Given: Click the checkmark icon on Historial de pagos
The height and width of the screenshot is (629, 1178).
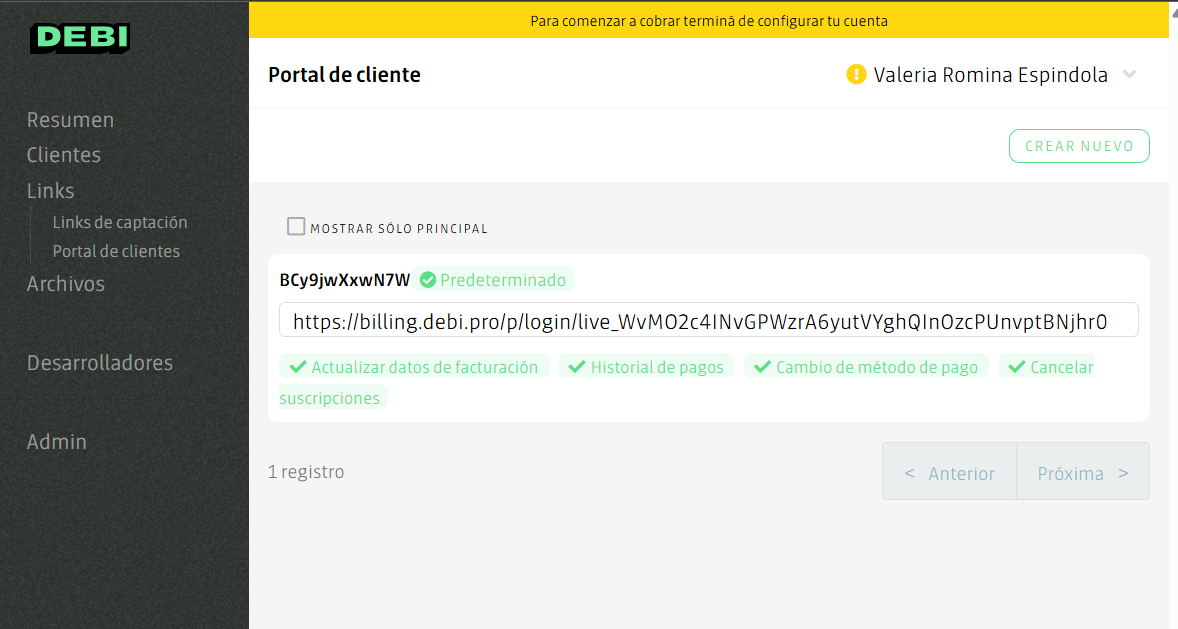Looking at the screenshot, I should [x=576, y=366].
